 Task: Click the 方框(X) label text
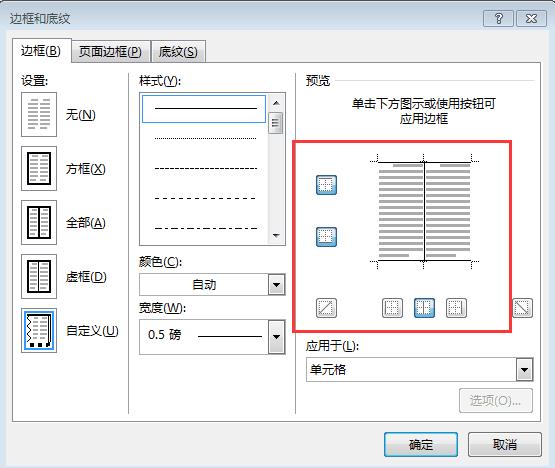point(86,169)
